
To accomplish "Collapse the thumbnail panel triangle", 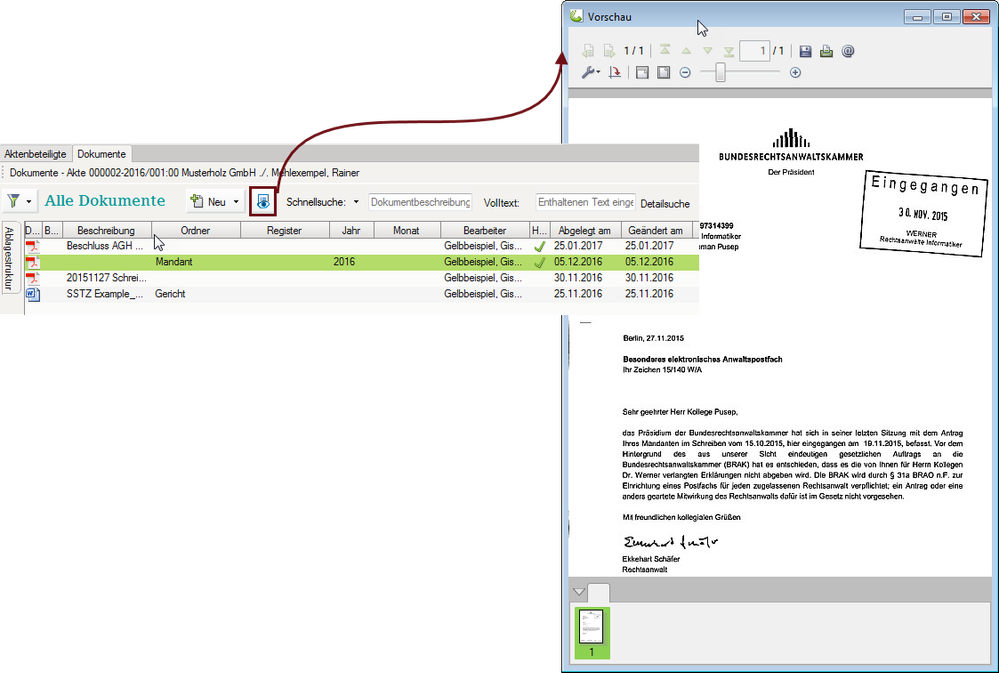I will pos(577,592).
